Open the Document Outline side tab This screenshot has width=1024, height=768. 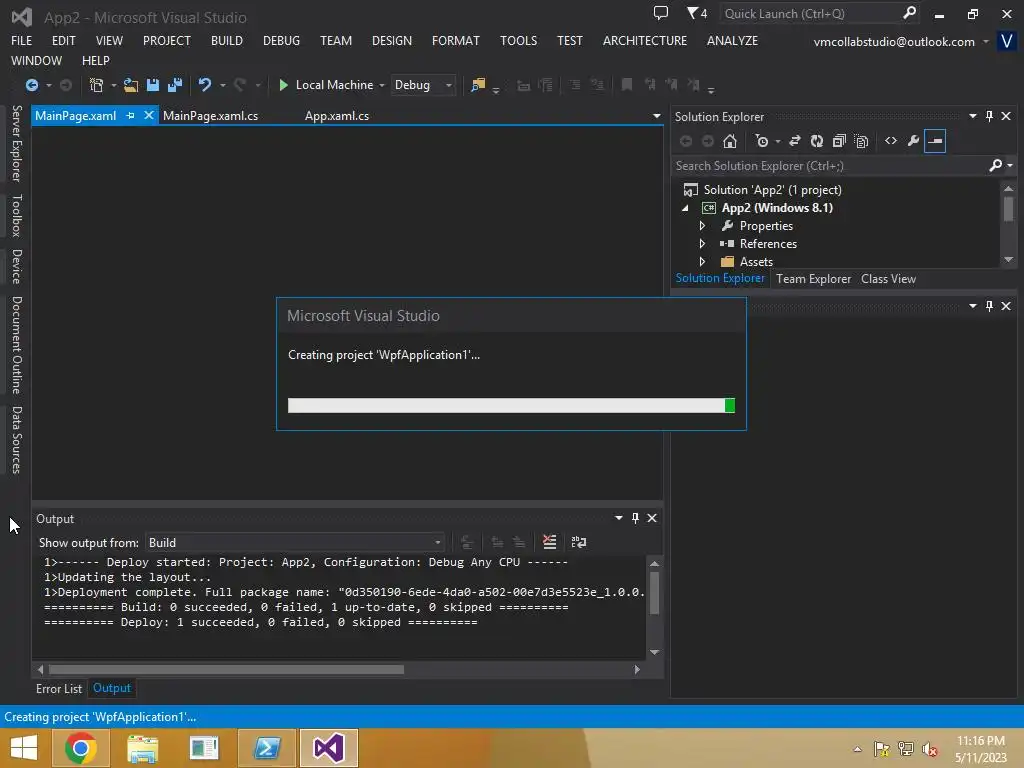[x=17, y=345]
